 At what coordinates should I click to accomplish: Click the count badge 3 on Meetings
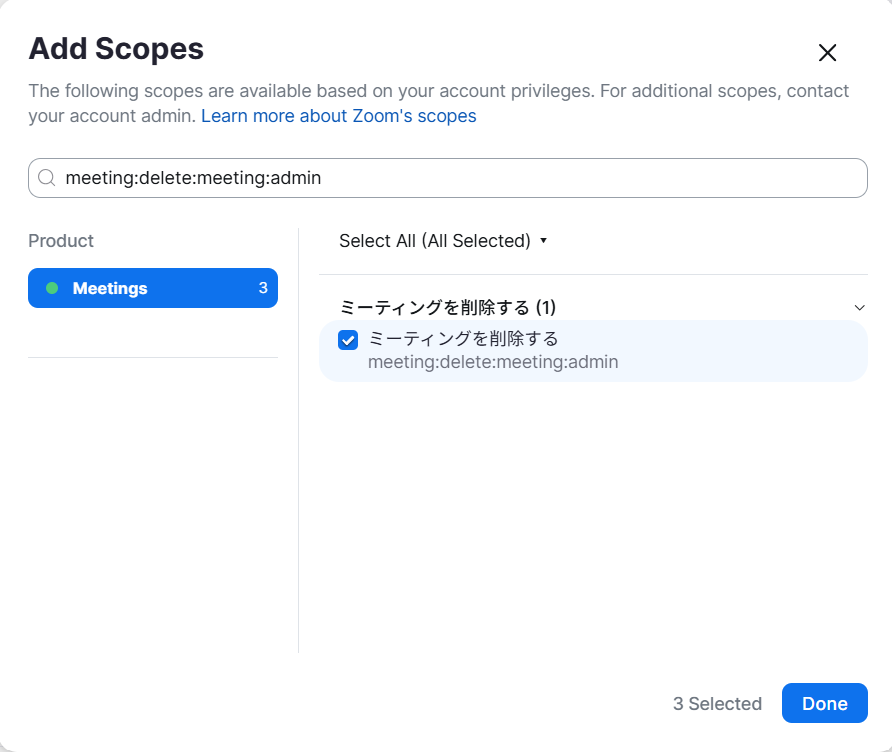pyautogui.click(x=263, y=288)
